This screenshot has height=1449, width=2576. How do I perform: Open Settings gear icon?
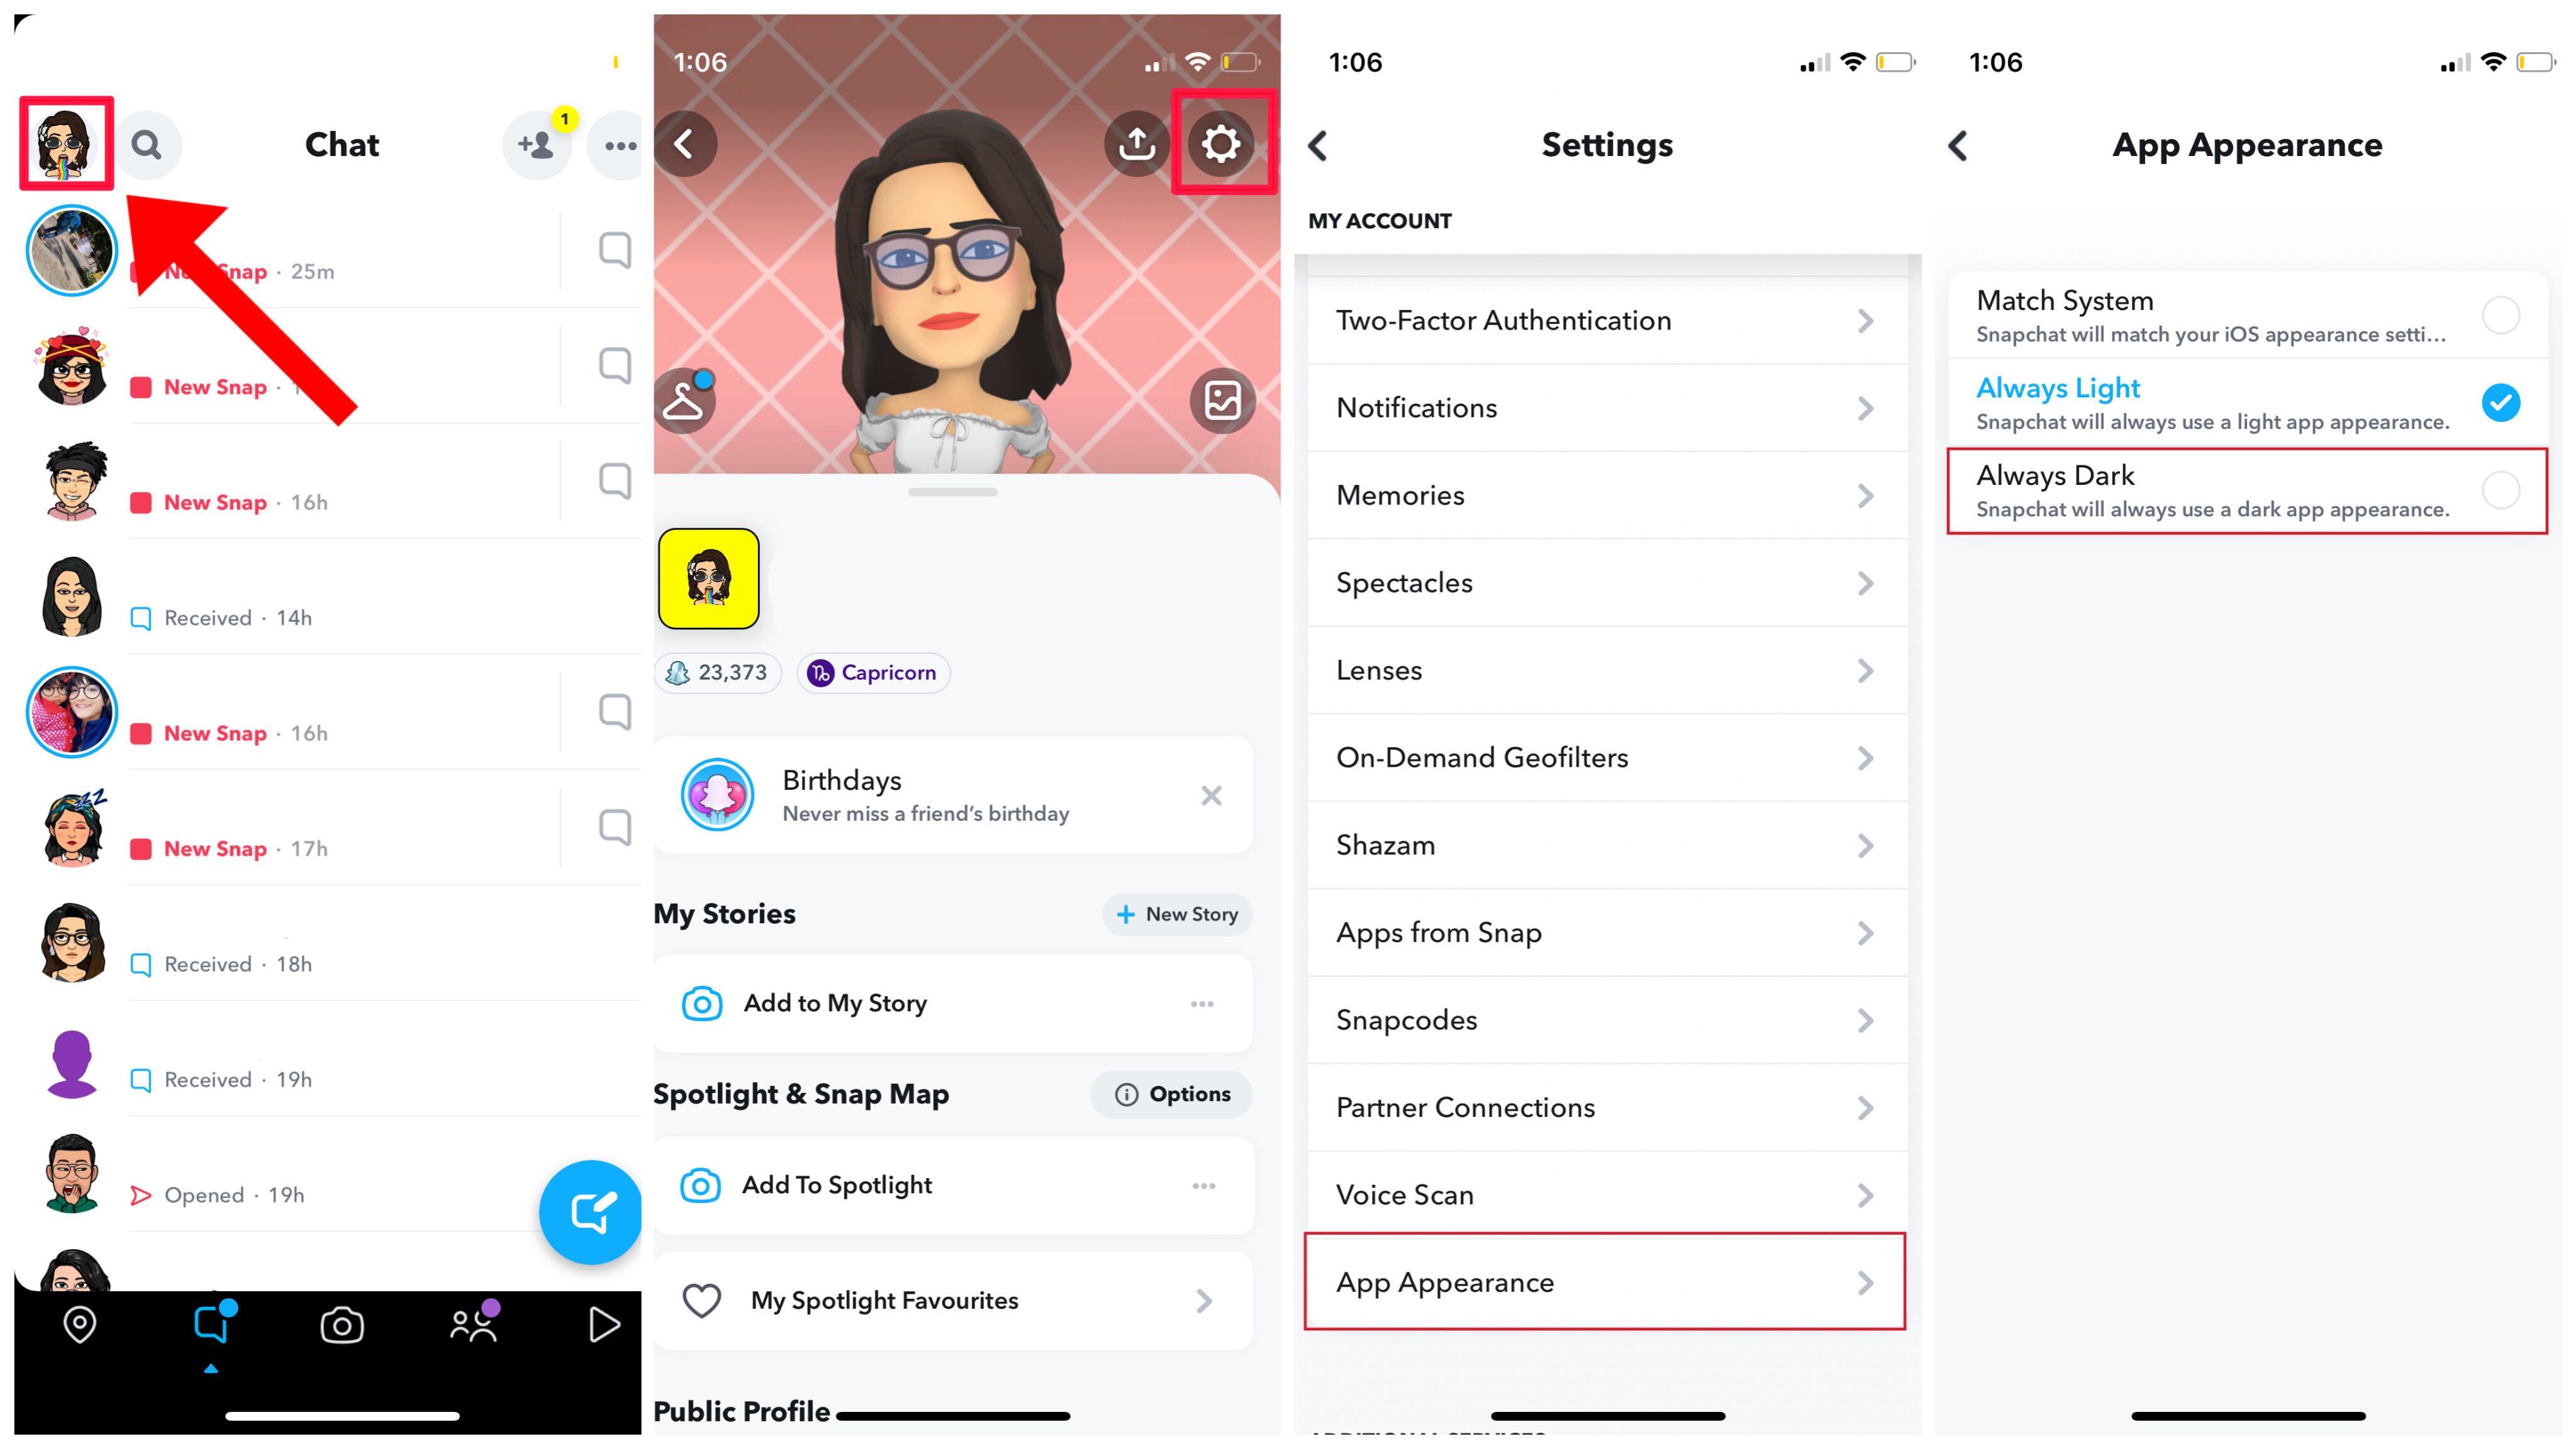coord(1226,143)
